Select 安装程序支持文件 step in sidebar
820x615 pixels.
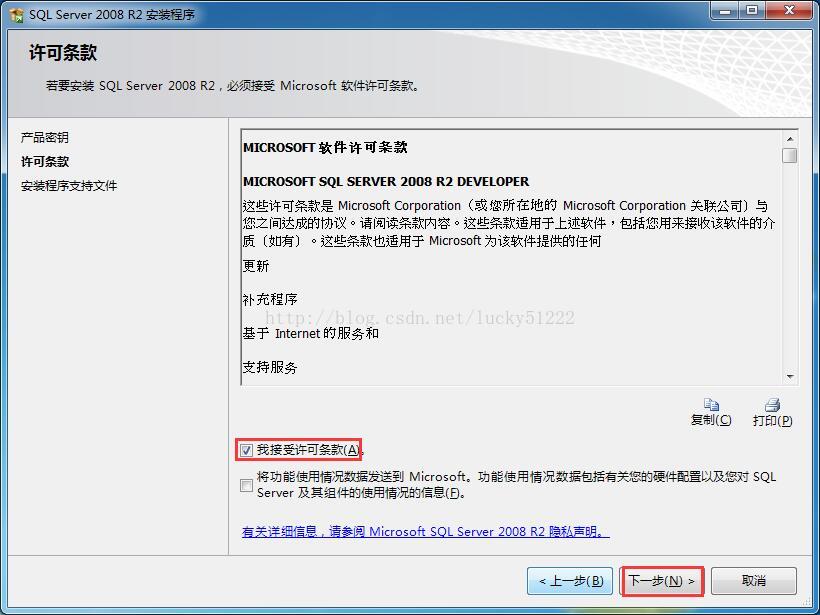click(x=69, y=186)
